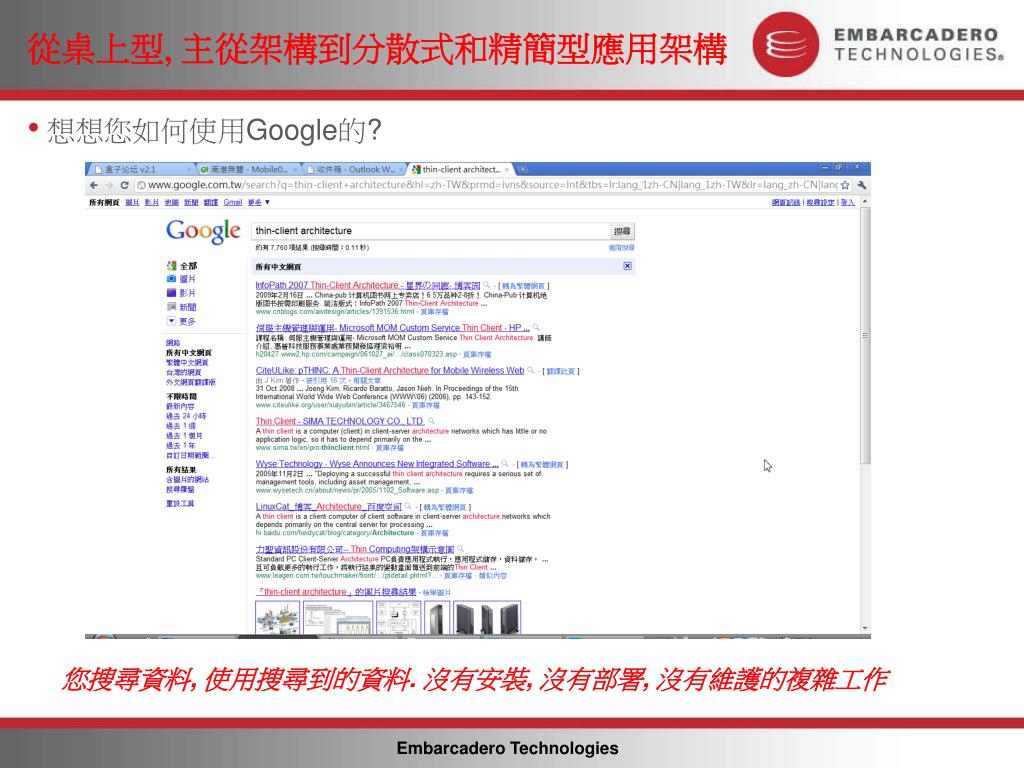
Task: Choose 外文網頁翻譯版 filter
Action: (x=191, y=382)
